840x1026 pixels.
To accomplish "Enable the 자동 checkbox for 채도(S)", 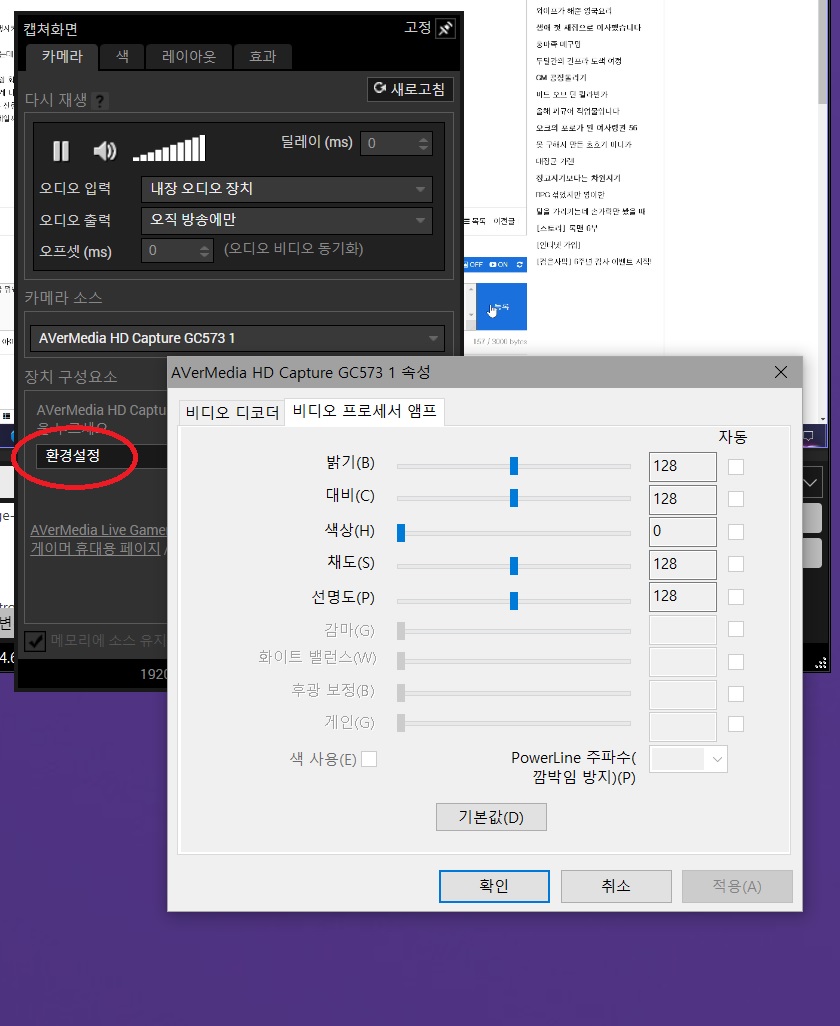I will [736, 564].
